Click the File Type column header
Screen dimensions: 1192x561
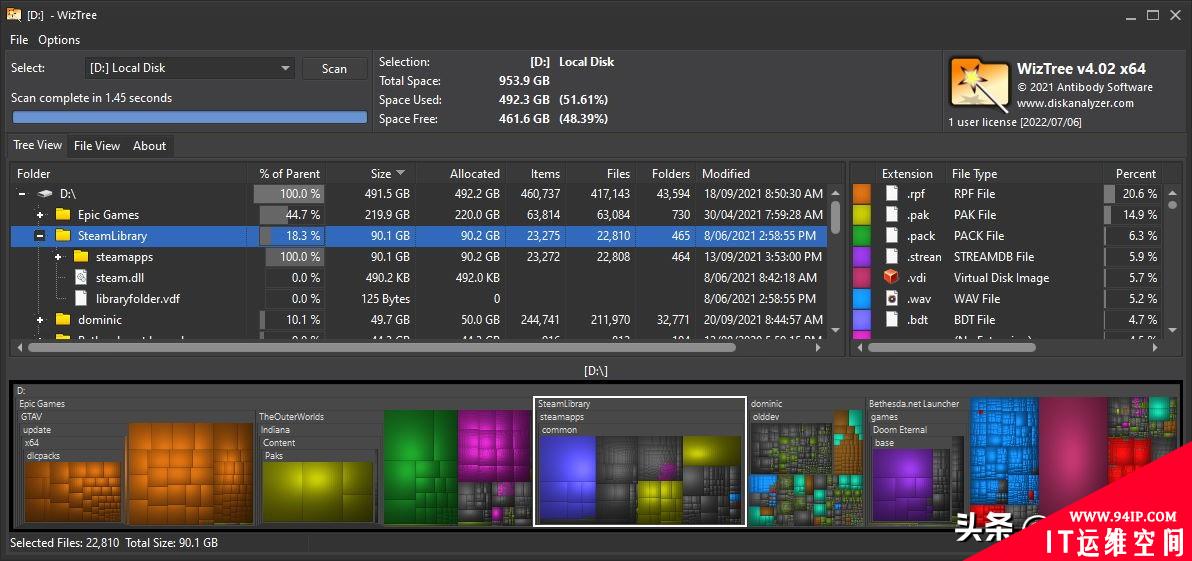tap(1024, 174)
